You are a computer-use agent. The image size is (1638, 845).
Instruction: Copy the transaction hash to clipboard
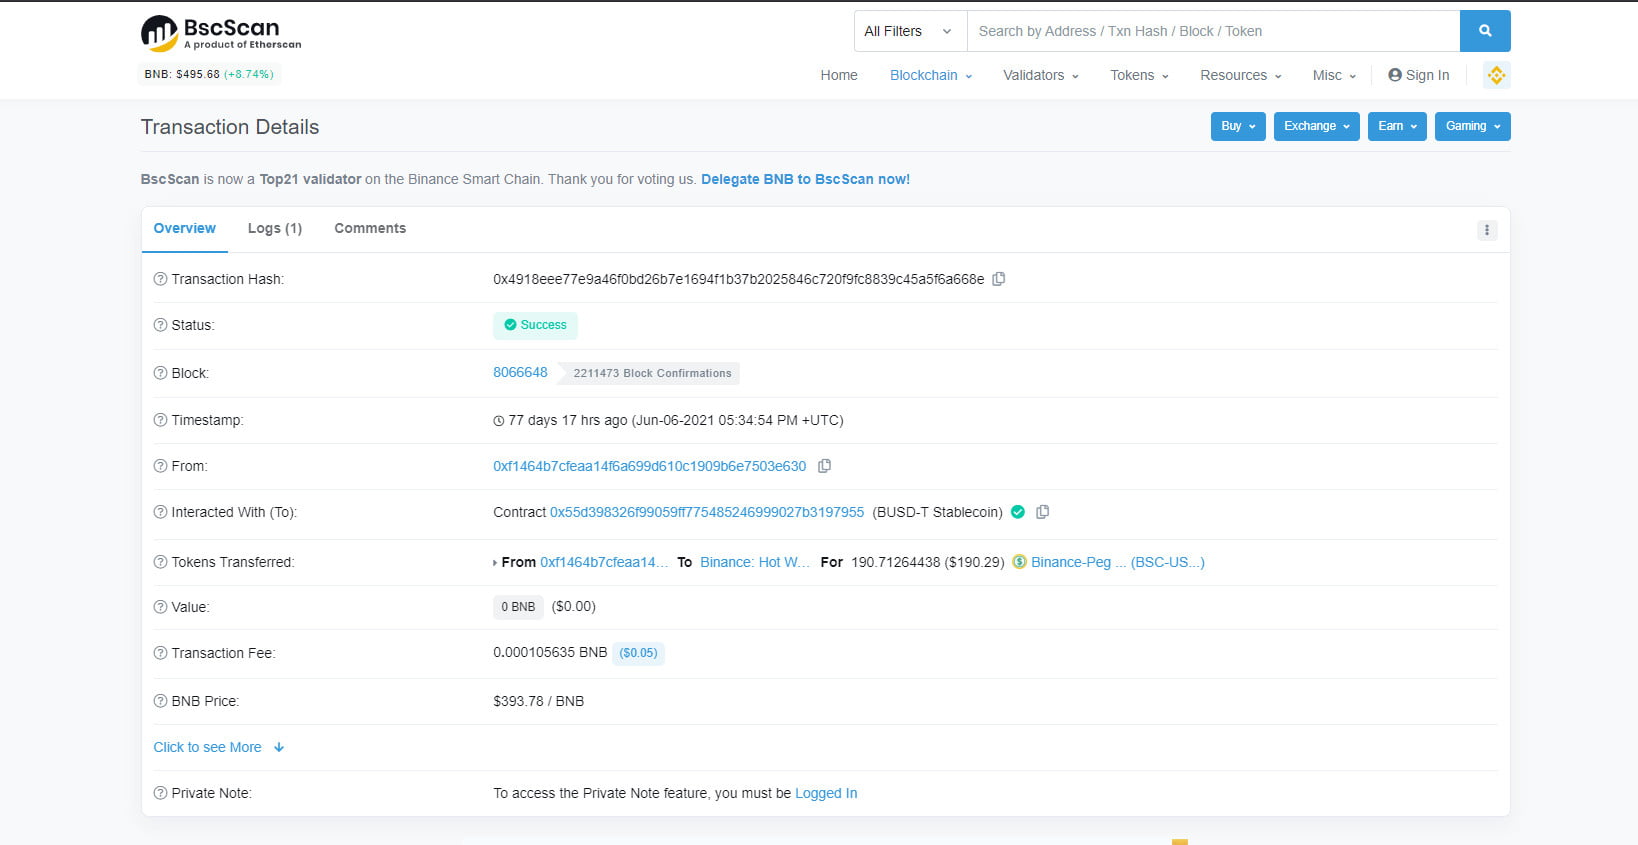click(x=998, y=279)
